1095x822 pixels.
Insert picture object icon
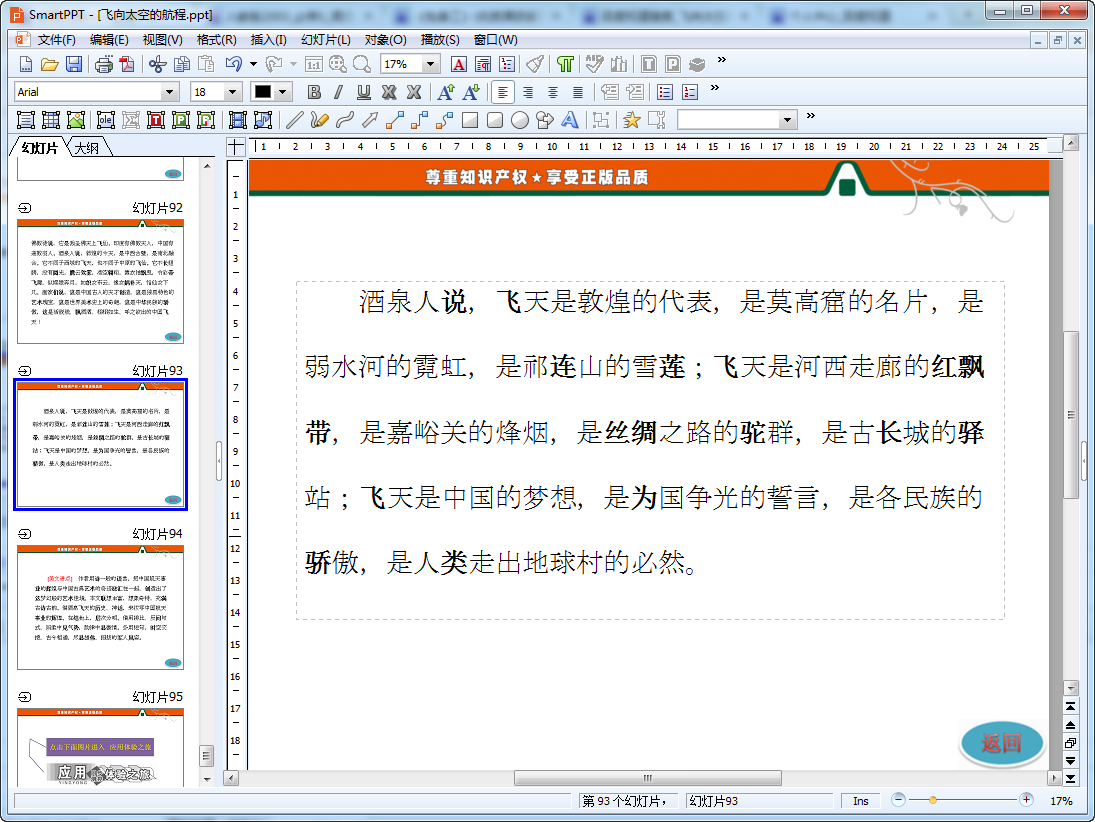(75, 120)
